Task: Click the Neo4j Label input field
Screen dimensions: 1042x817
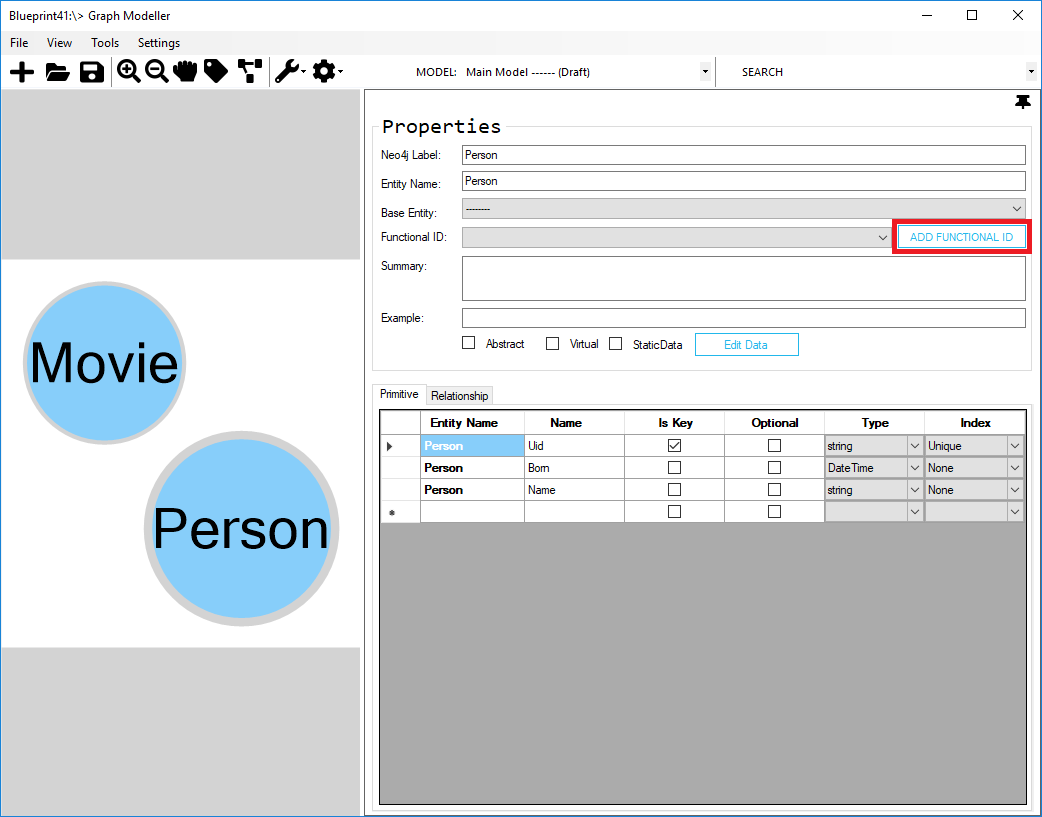Action: click(x=744, y=155)
